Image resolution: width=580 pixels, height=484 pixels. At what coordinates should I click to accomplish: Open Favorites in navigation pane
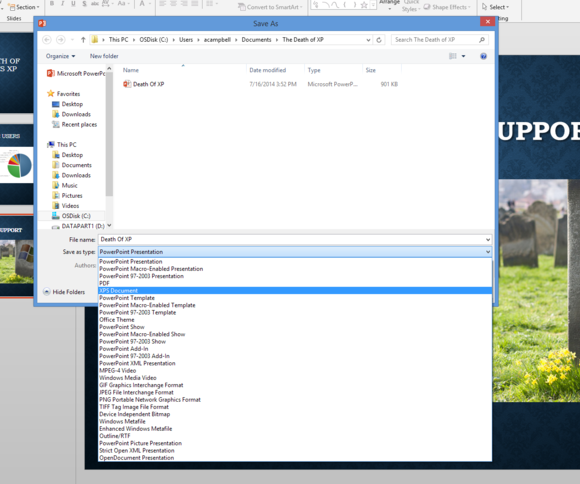64,94
